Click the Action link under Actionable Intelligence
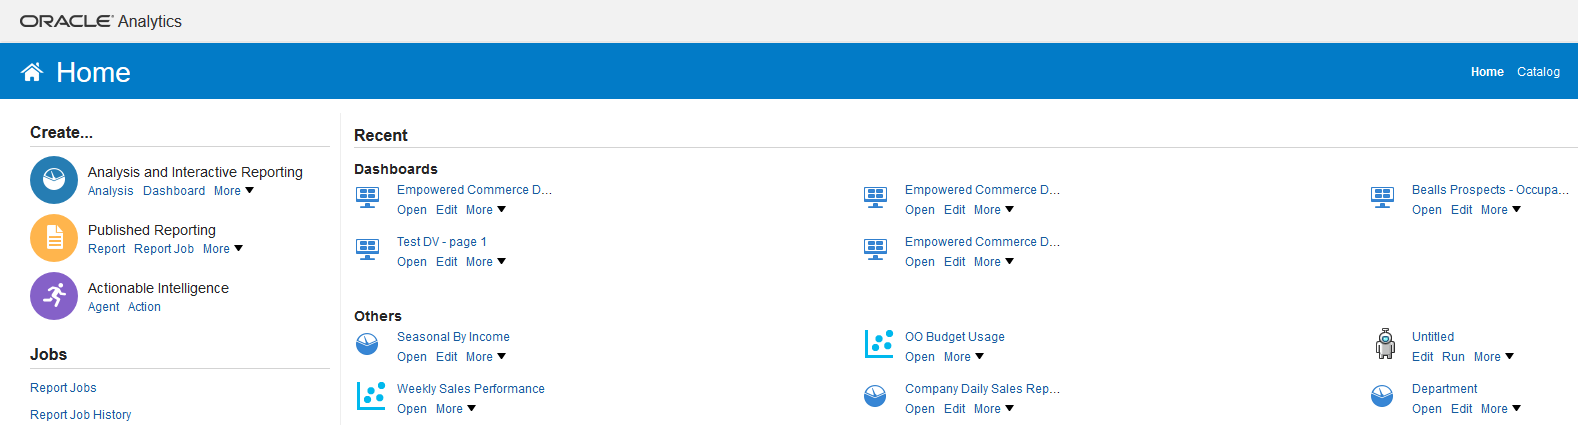Viewport: 1578px width, 425px height. (x=144, y=307)
